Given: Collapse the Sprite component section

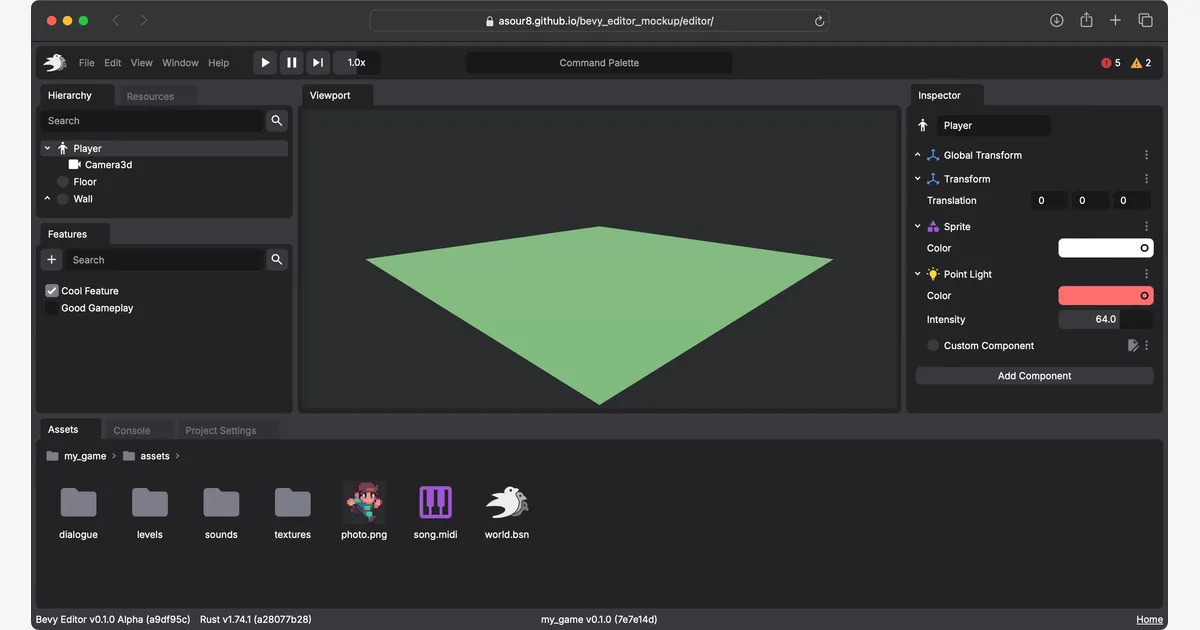Looking at the screenshot, I should [x=918, y=227].
